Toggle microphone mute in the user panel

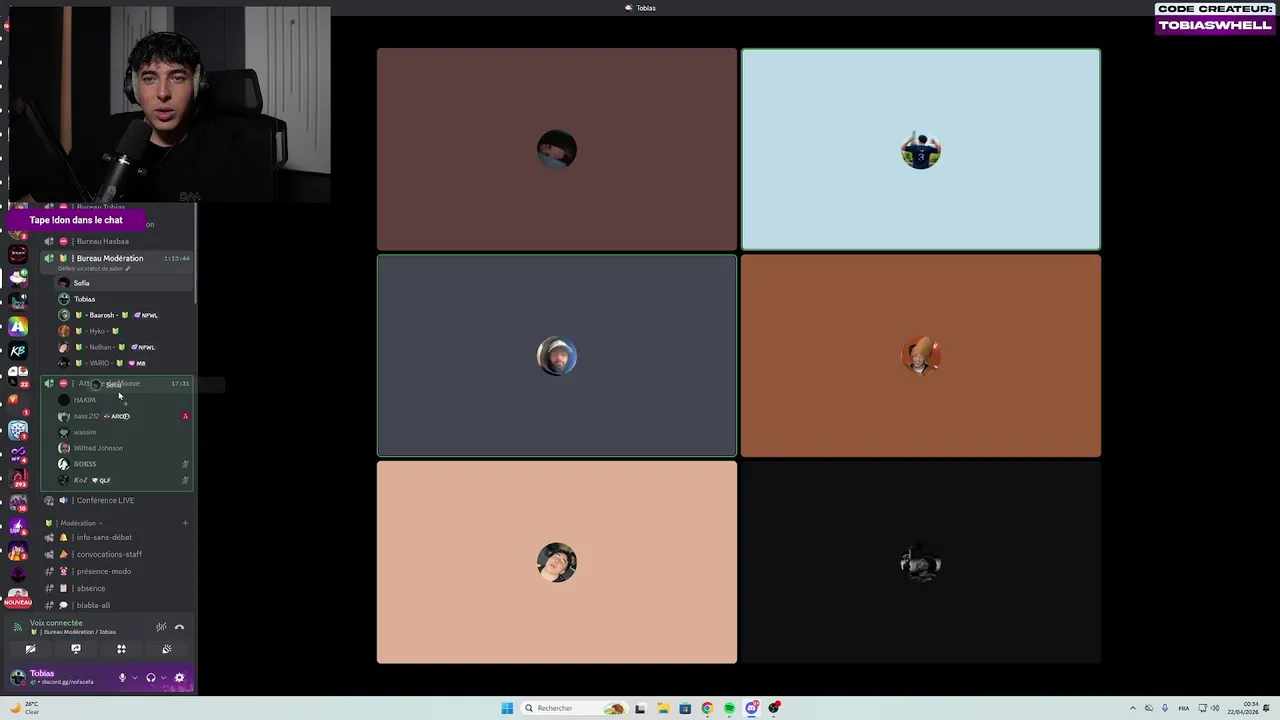[122, 677]
